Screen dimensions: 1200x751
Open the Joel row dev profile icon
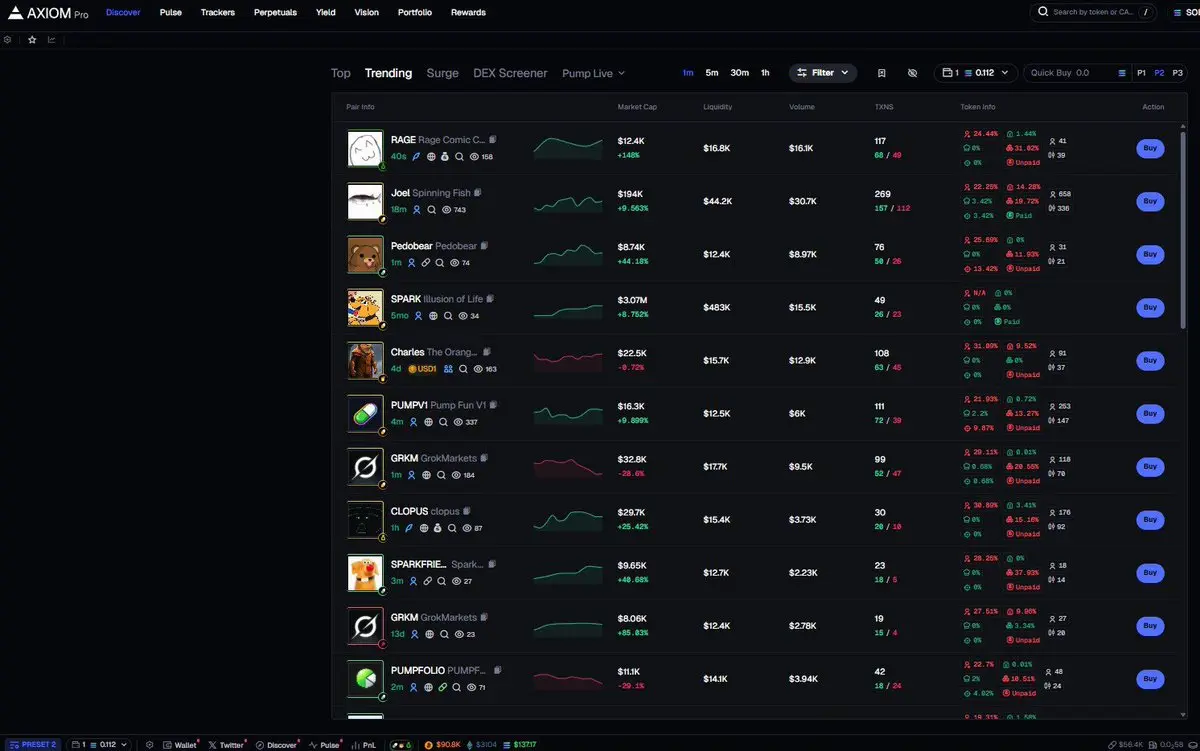pyautogui.click(x=417, y=210)
